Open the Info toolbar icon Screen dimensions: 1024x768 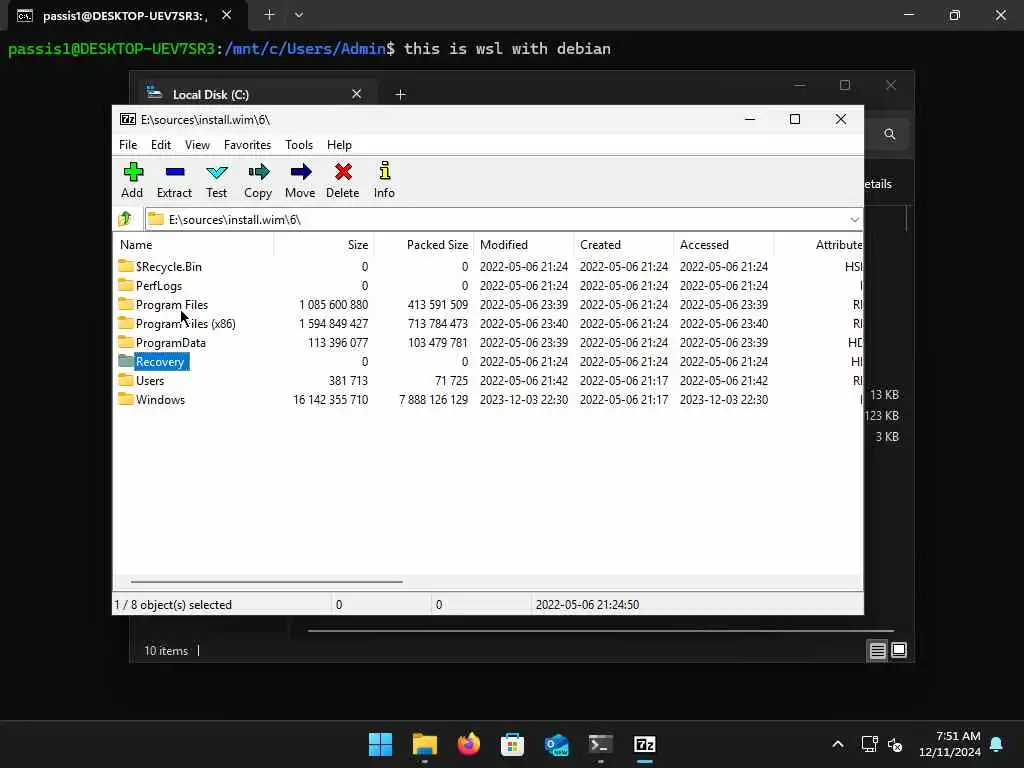[385, 171]
